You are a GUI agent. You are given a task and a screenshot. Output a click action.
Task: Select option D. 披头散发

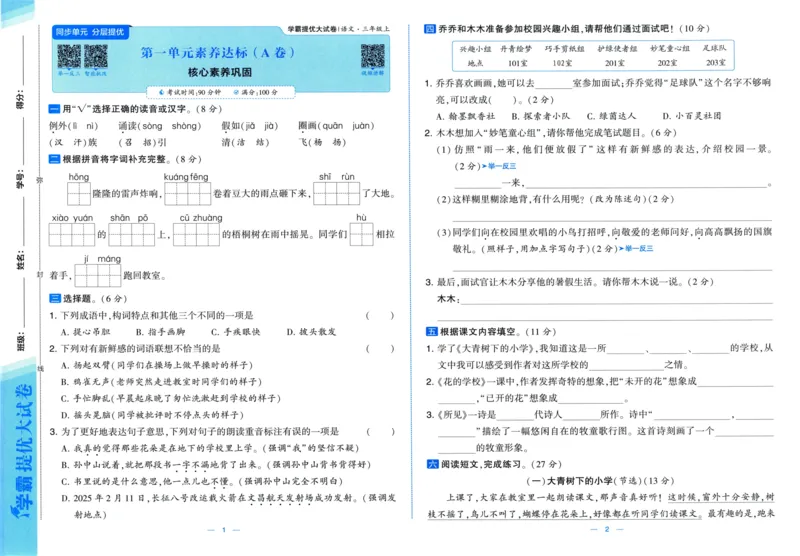click(x=311, y=332)
